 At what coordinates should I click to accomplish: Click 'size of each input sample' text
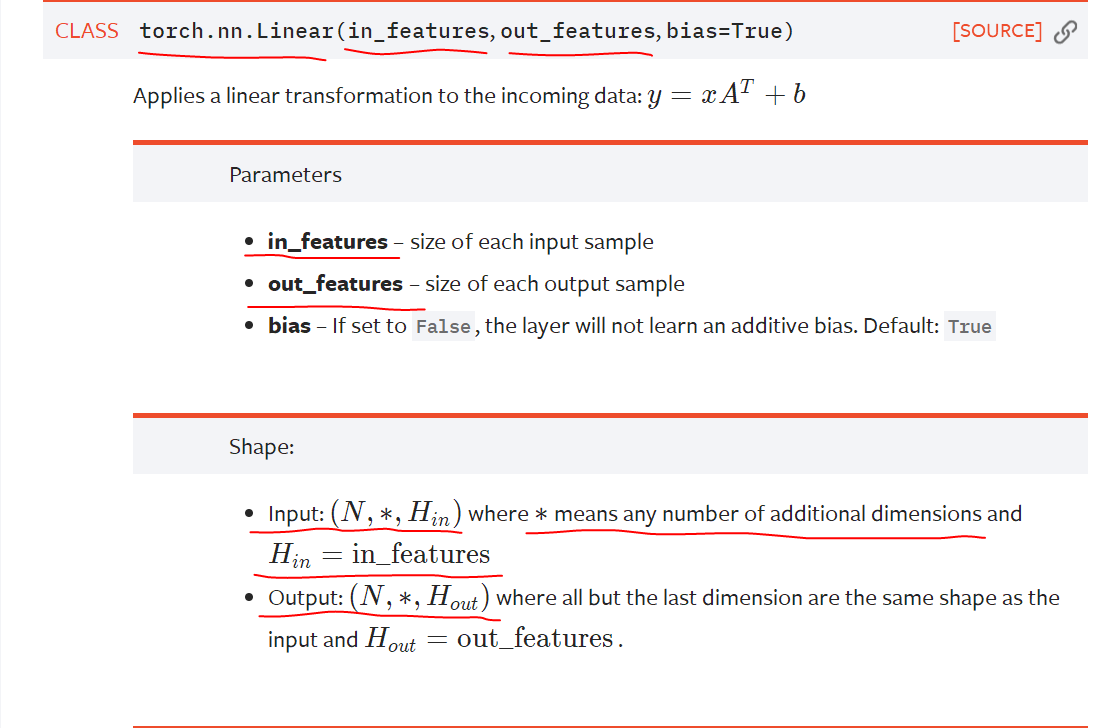tap(532, 242)
